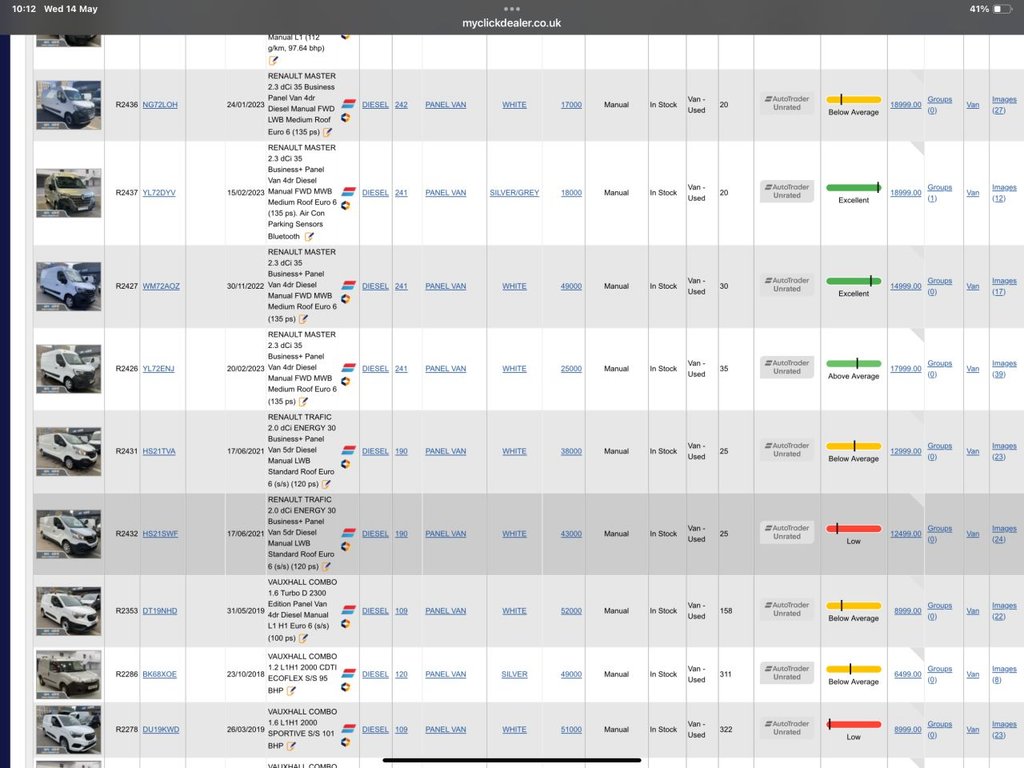Click the SILVER/GREY colour link
Viewport: 1024px width, 768px height.
tap(514, 193)
